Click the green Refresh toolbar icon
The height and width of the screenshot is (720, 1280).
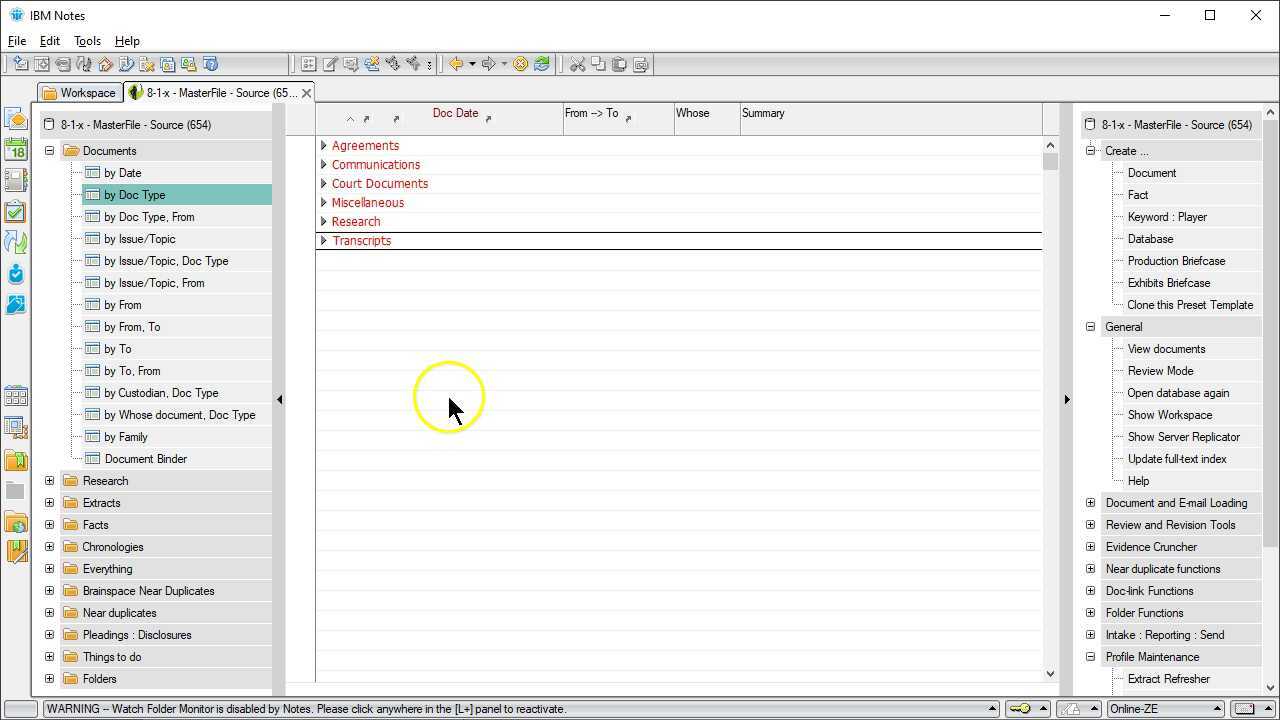pos(542,64)
